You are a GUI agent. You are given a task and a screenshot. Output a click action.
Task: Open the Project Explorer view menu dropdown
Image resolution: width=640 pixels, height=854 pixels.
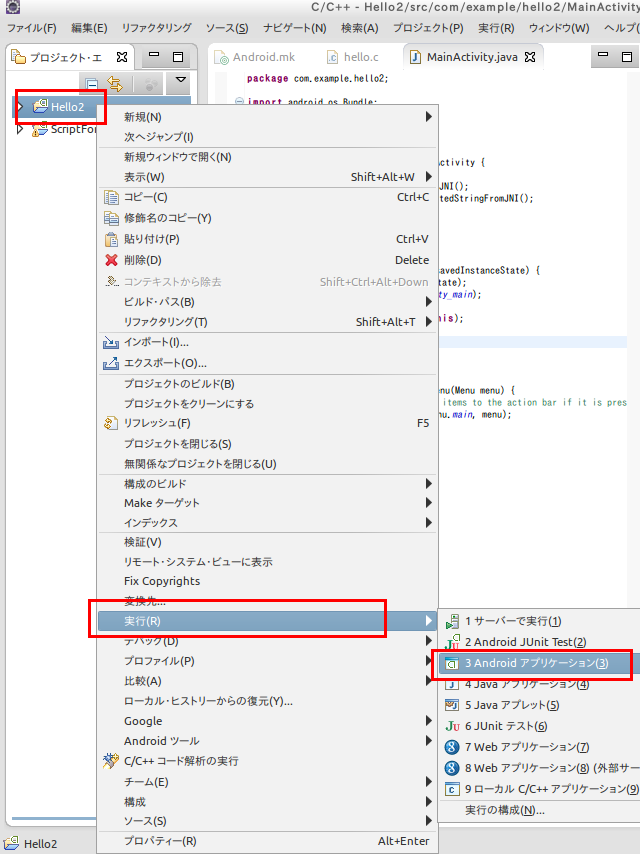180,82
